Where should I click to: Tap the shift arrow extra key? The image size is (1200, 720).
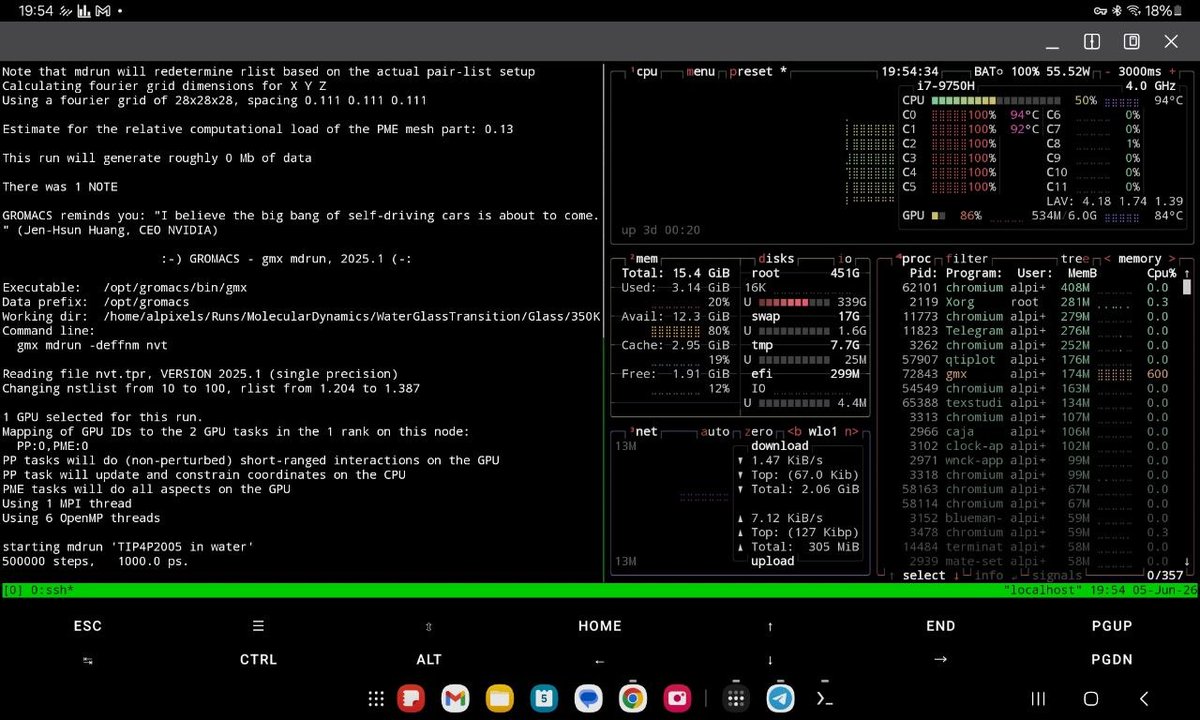pyautogui.click(x=429, y=626)
